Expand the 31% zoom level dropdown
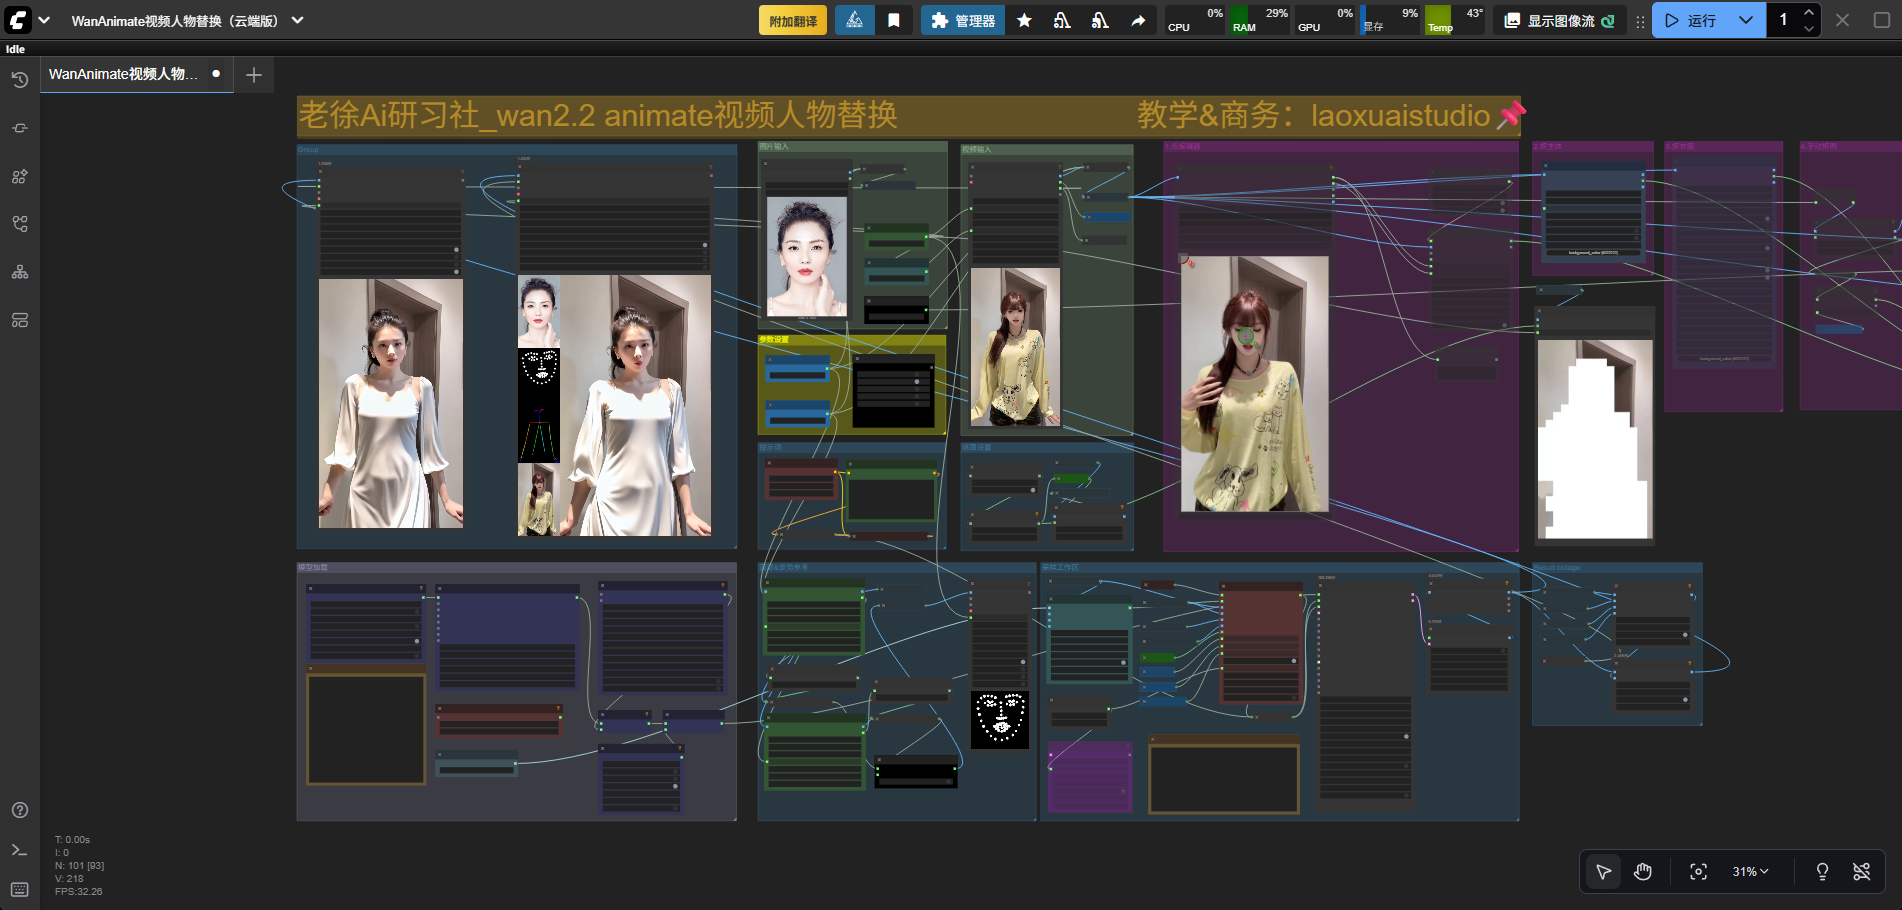This screenshot has height=910, width=1902. click(1750, 872)
